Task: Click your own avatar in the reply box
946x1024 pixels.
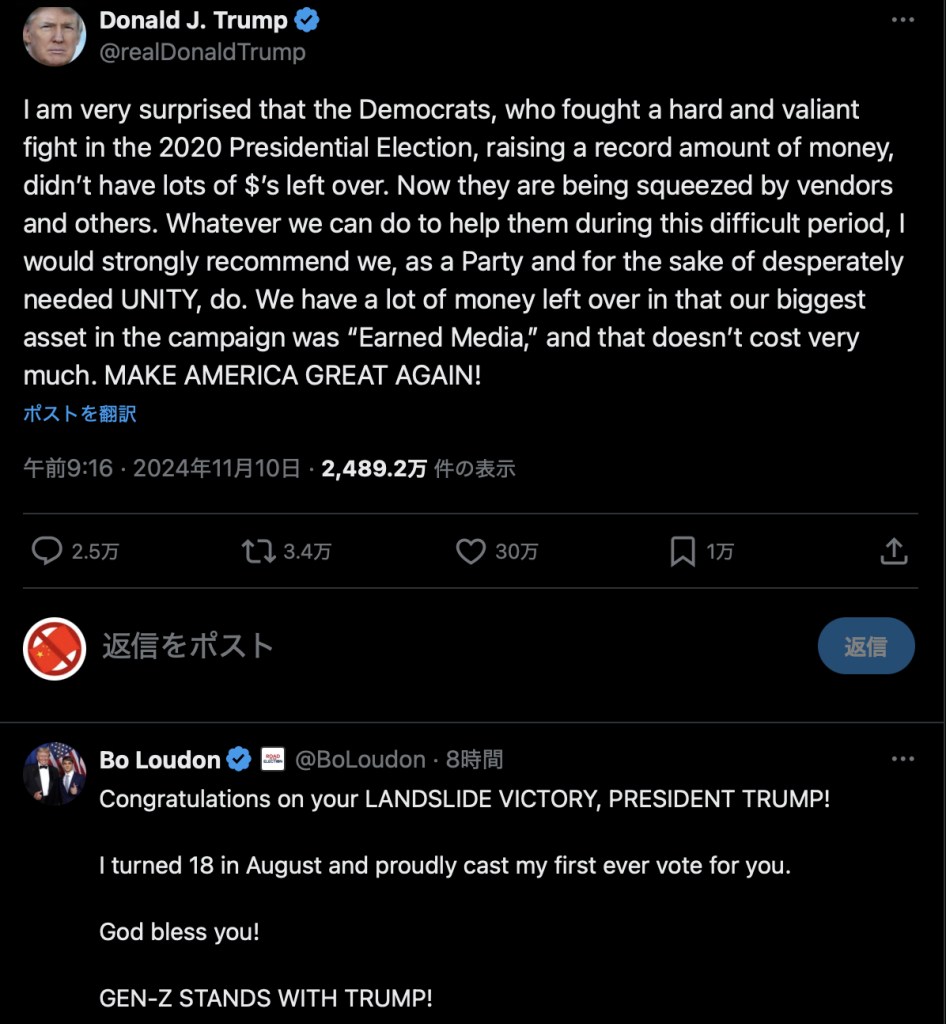Action: pyautogui.click(x=54, y=645)
